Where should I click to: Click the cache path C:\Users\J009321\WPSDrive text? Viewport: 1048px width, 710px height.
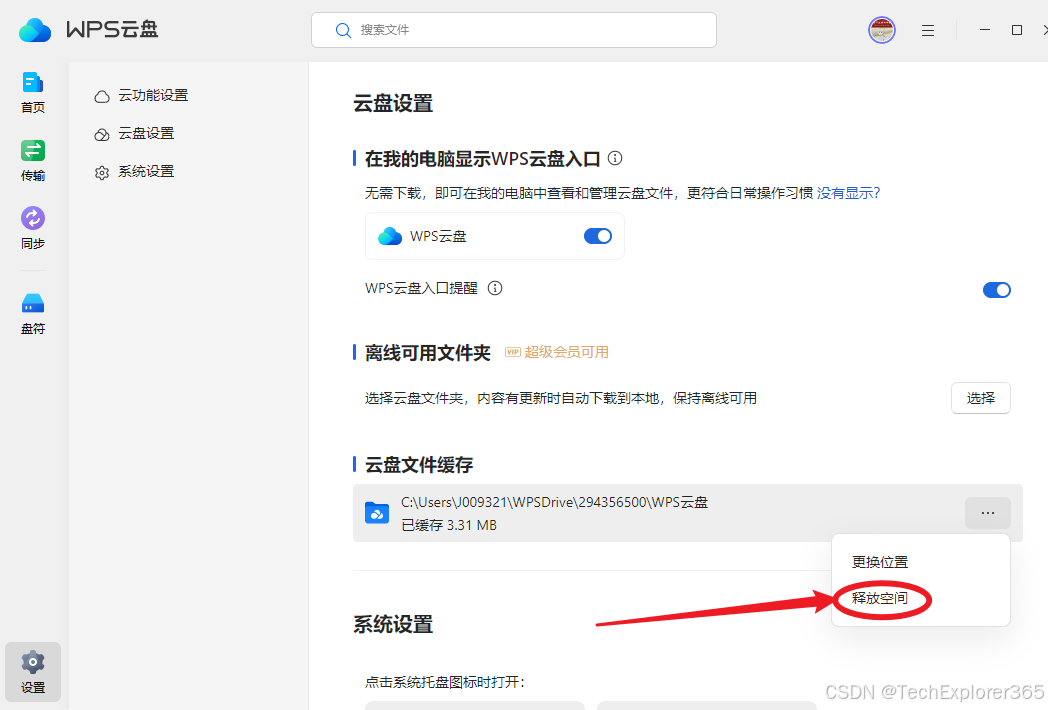(554, 502)
